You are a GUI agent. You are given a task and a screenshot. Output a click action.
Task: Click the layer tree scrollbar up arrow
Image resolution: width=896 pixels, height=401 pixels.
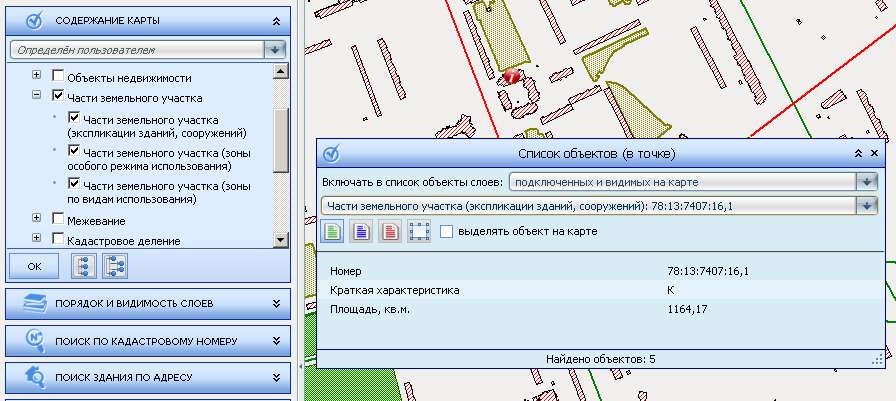[281, 71]
